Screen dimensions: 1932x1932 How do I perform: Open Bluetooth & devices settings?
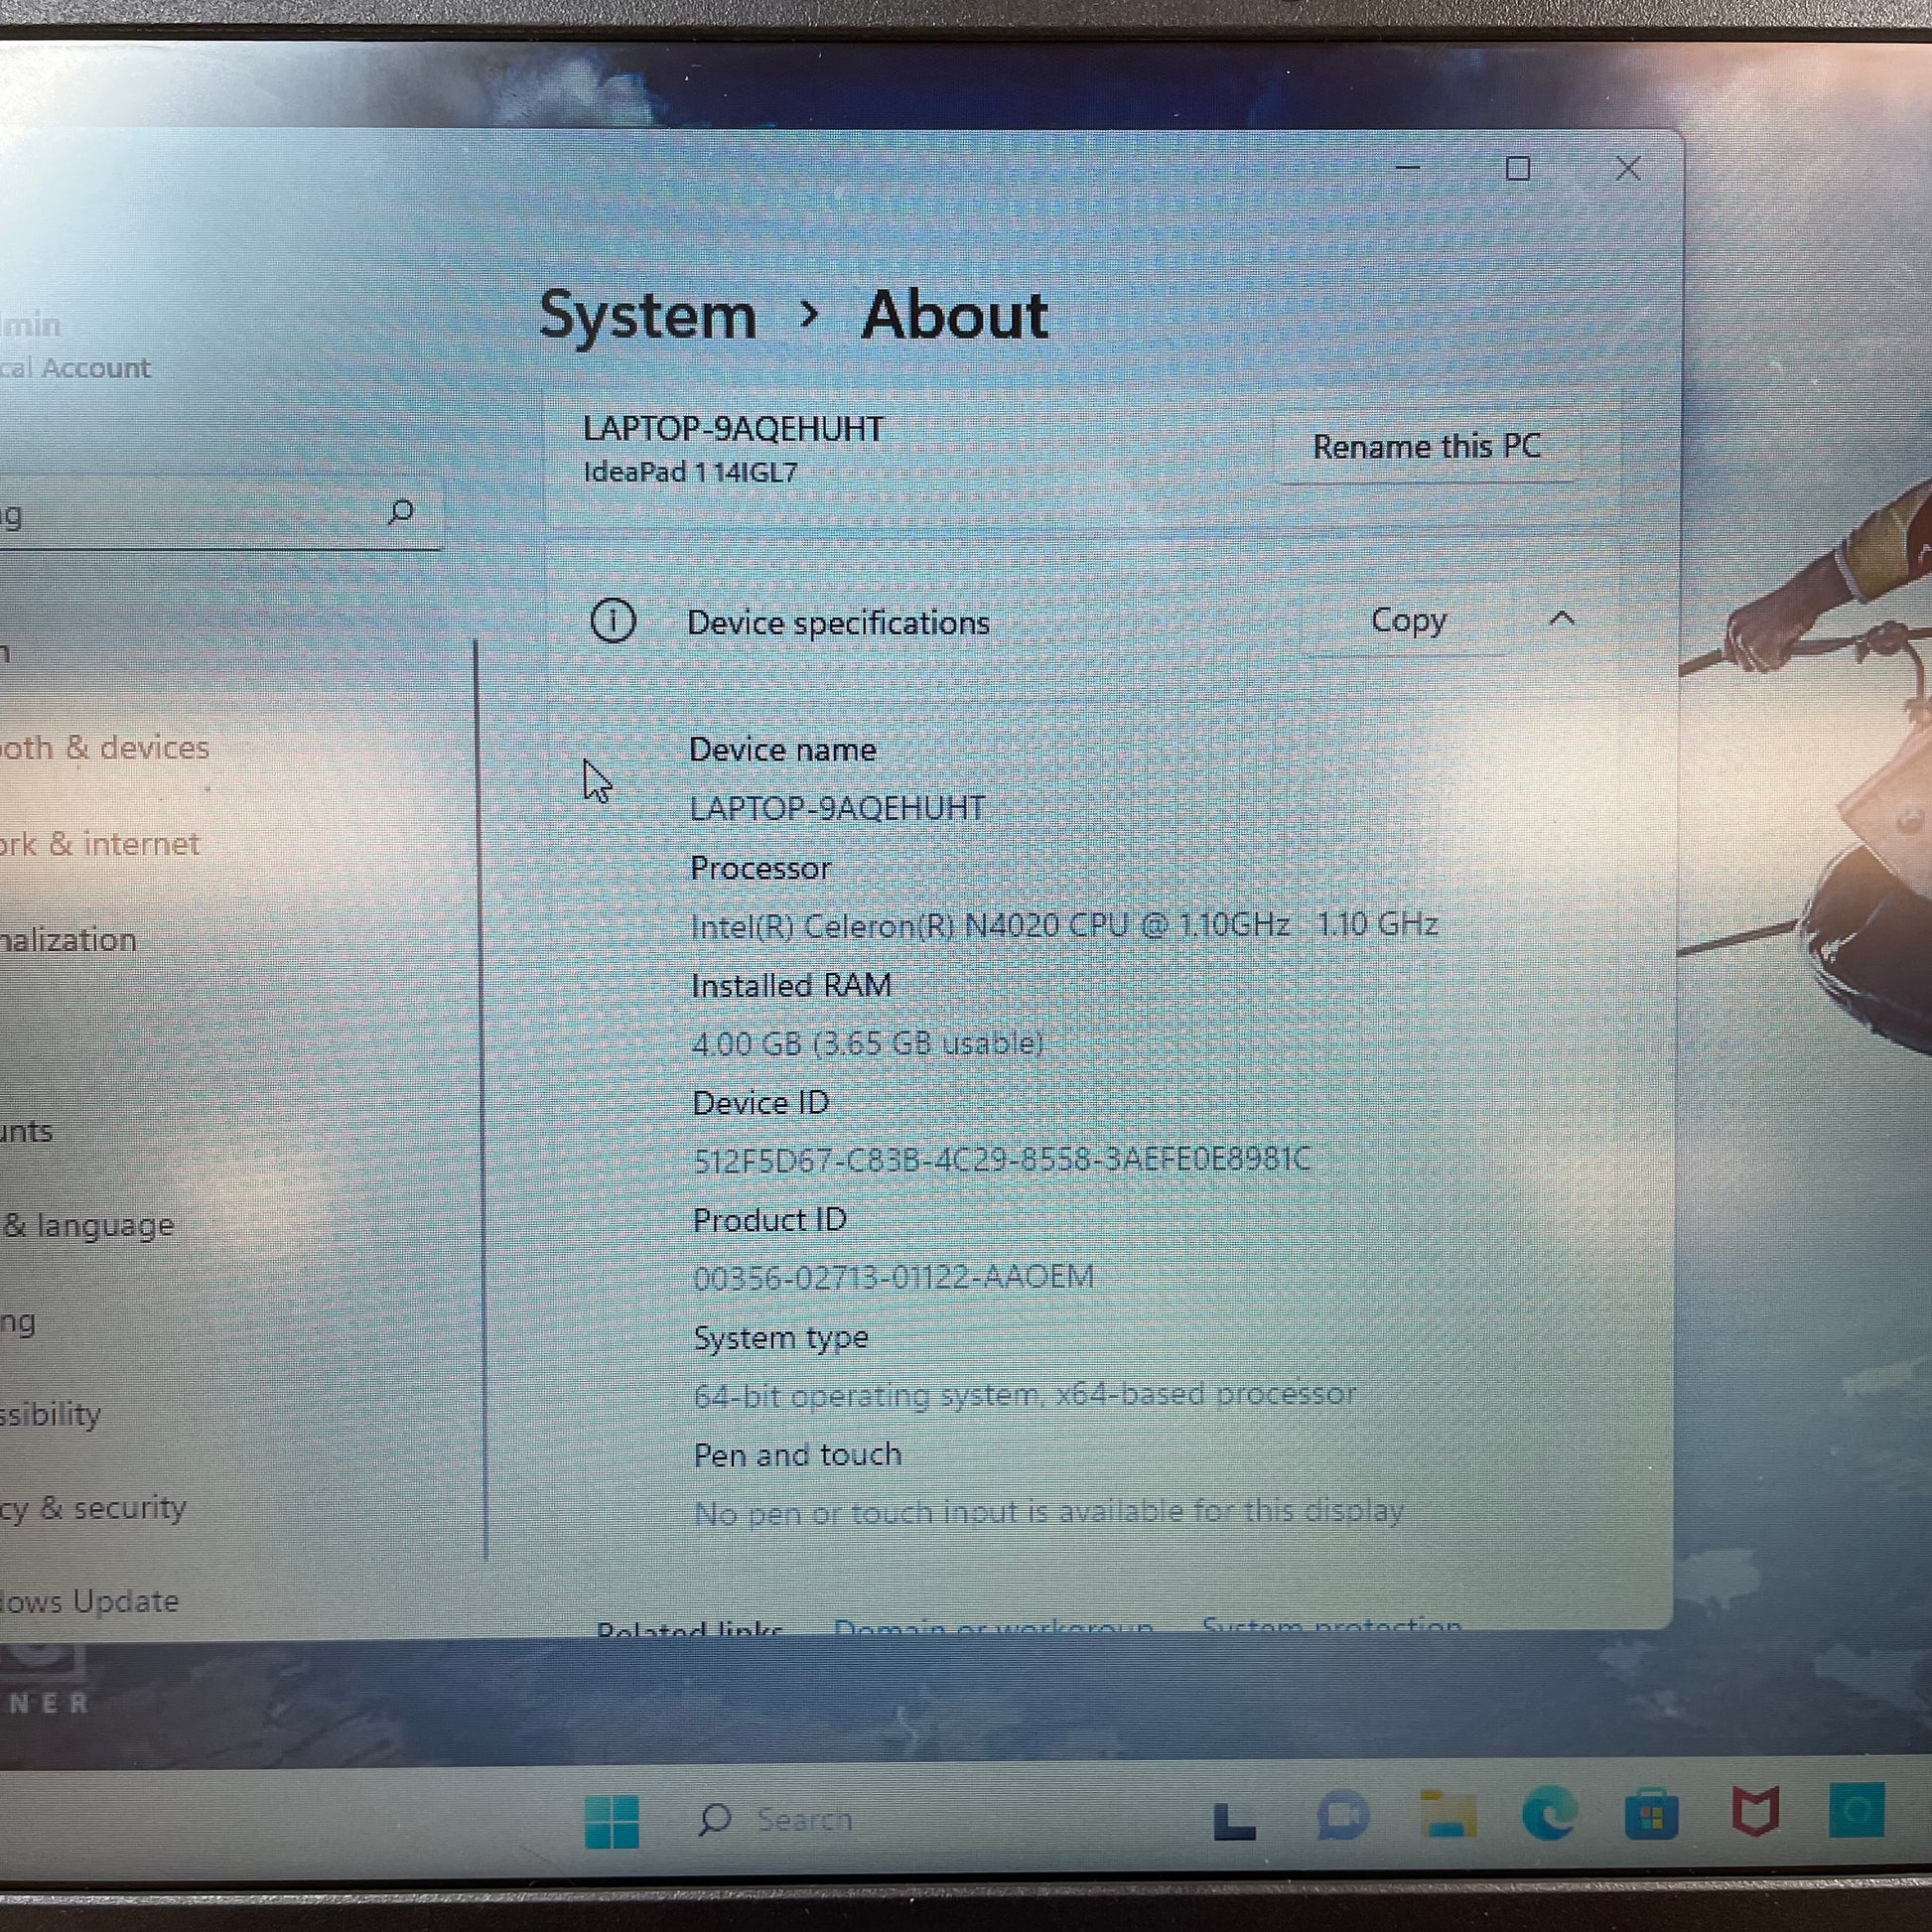pos(104,747)
